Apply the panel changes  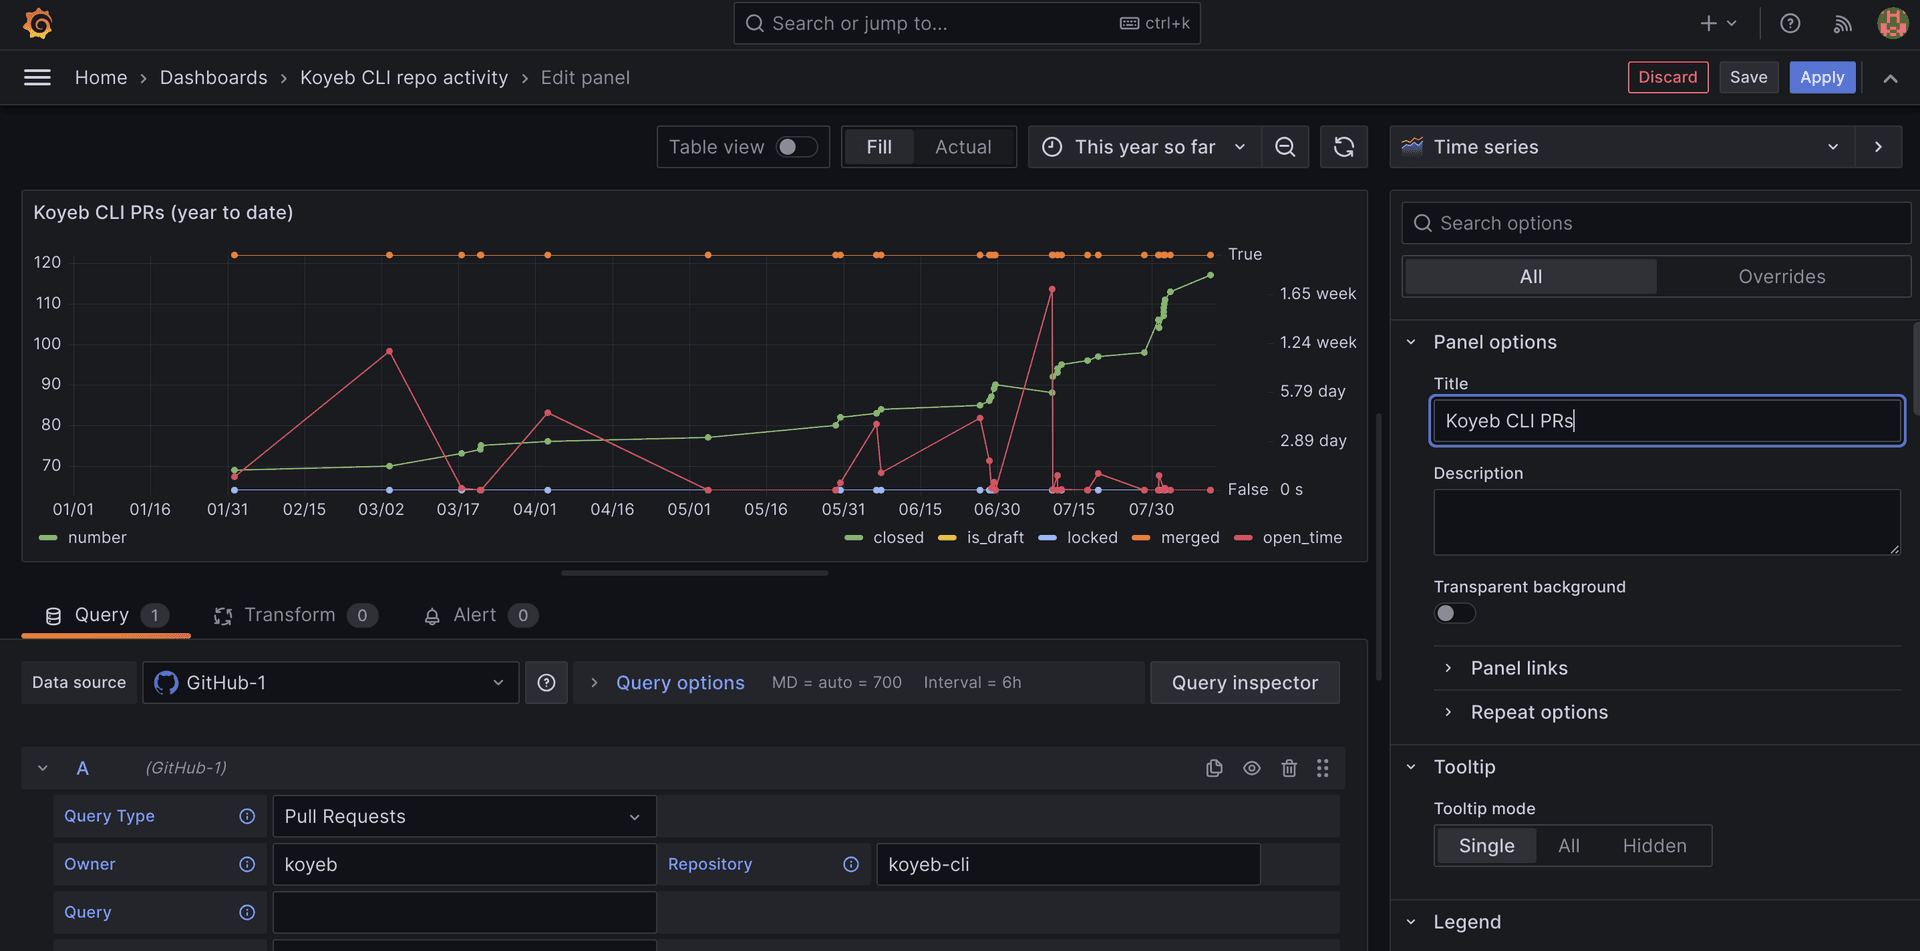[1822, 77]
